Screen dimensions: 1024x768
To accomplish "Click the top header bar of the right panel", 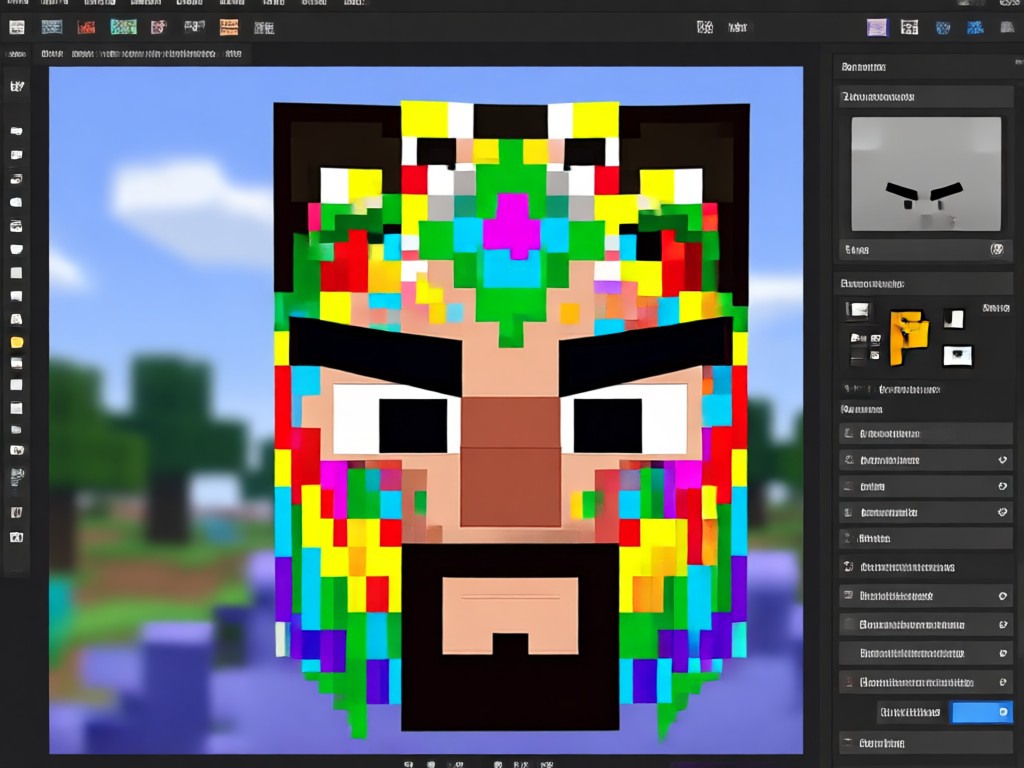I will pyautogui.click(x=927, y=67).
